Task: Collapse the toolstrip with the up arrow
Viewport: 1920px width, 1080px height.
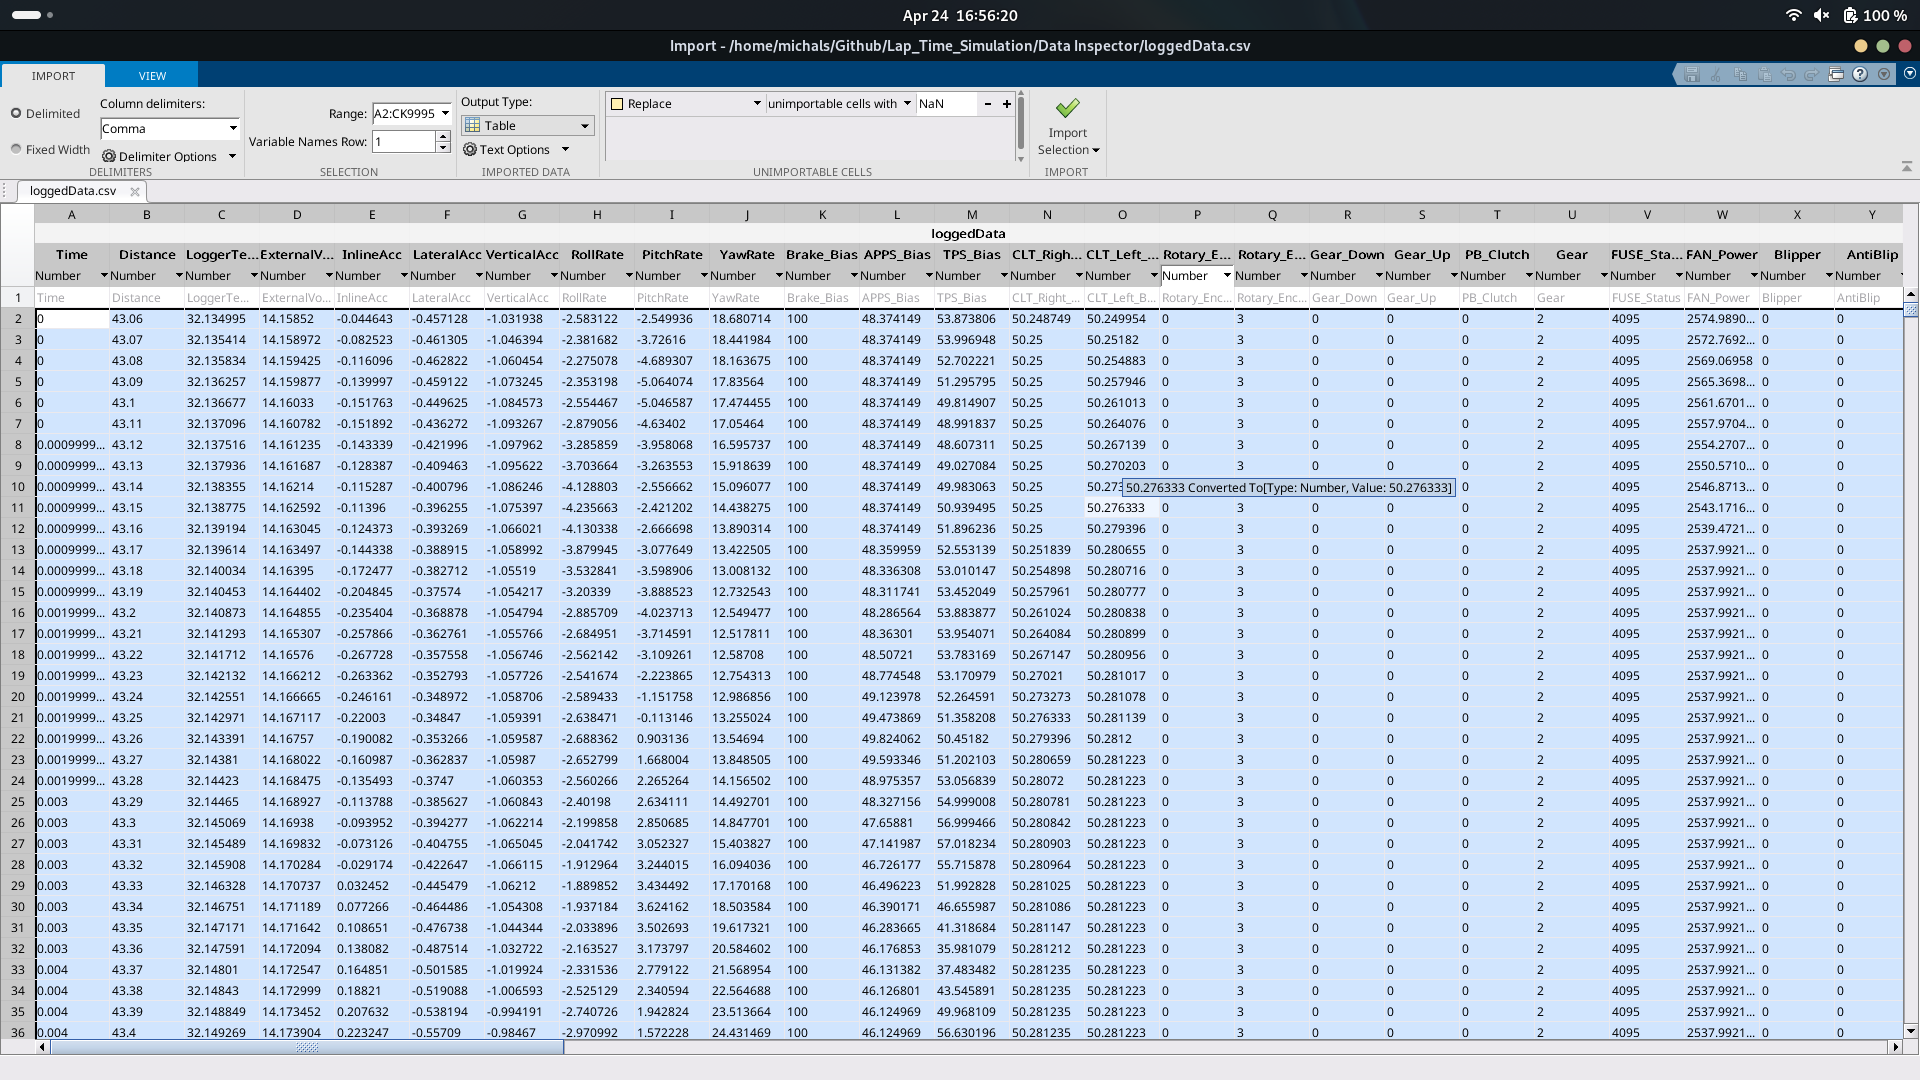Action: pyautogui.click(x=1907, y=166)
